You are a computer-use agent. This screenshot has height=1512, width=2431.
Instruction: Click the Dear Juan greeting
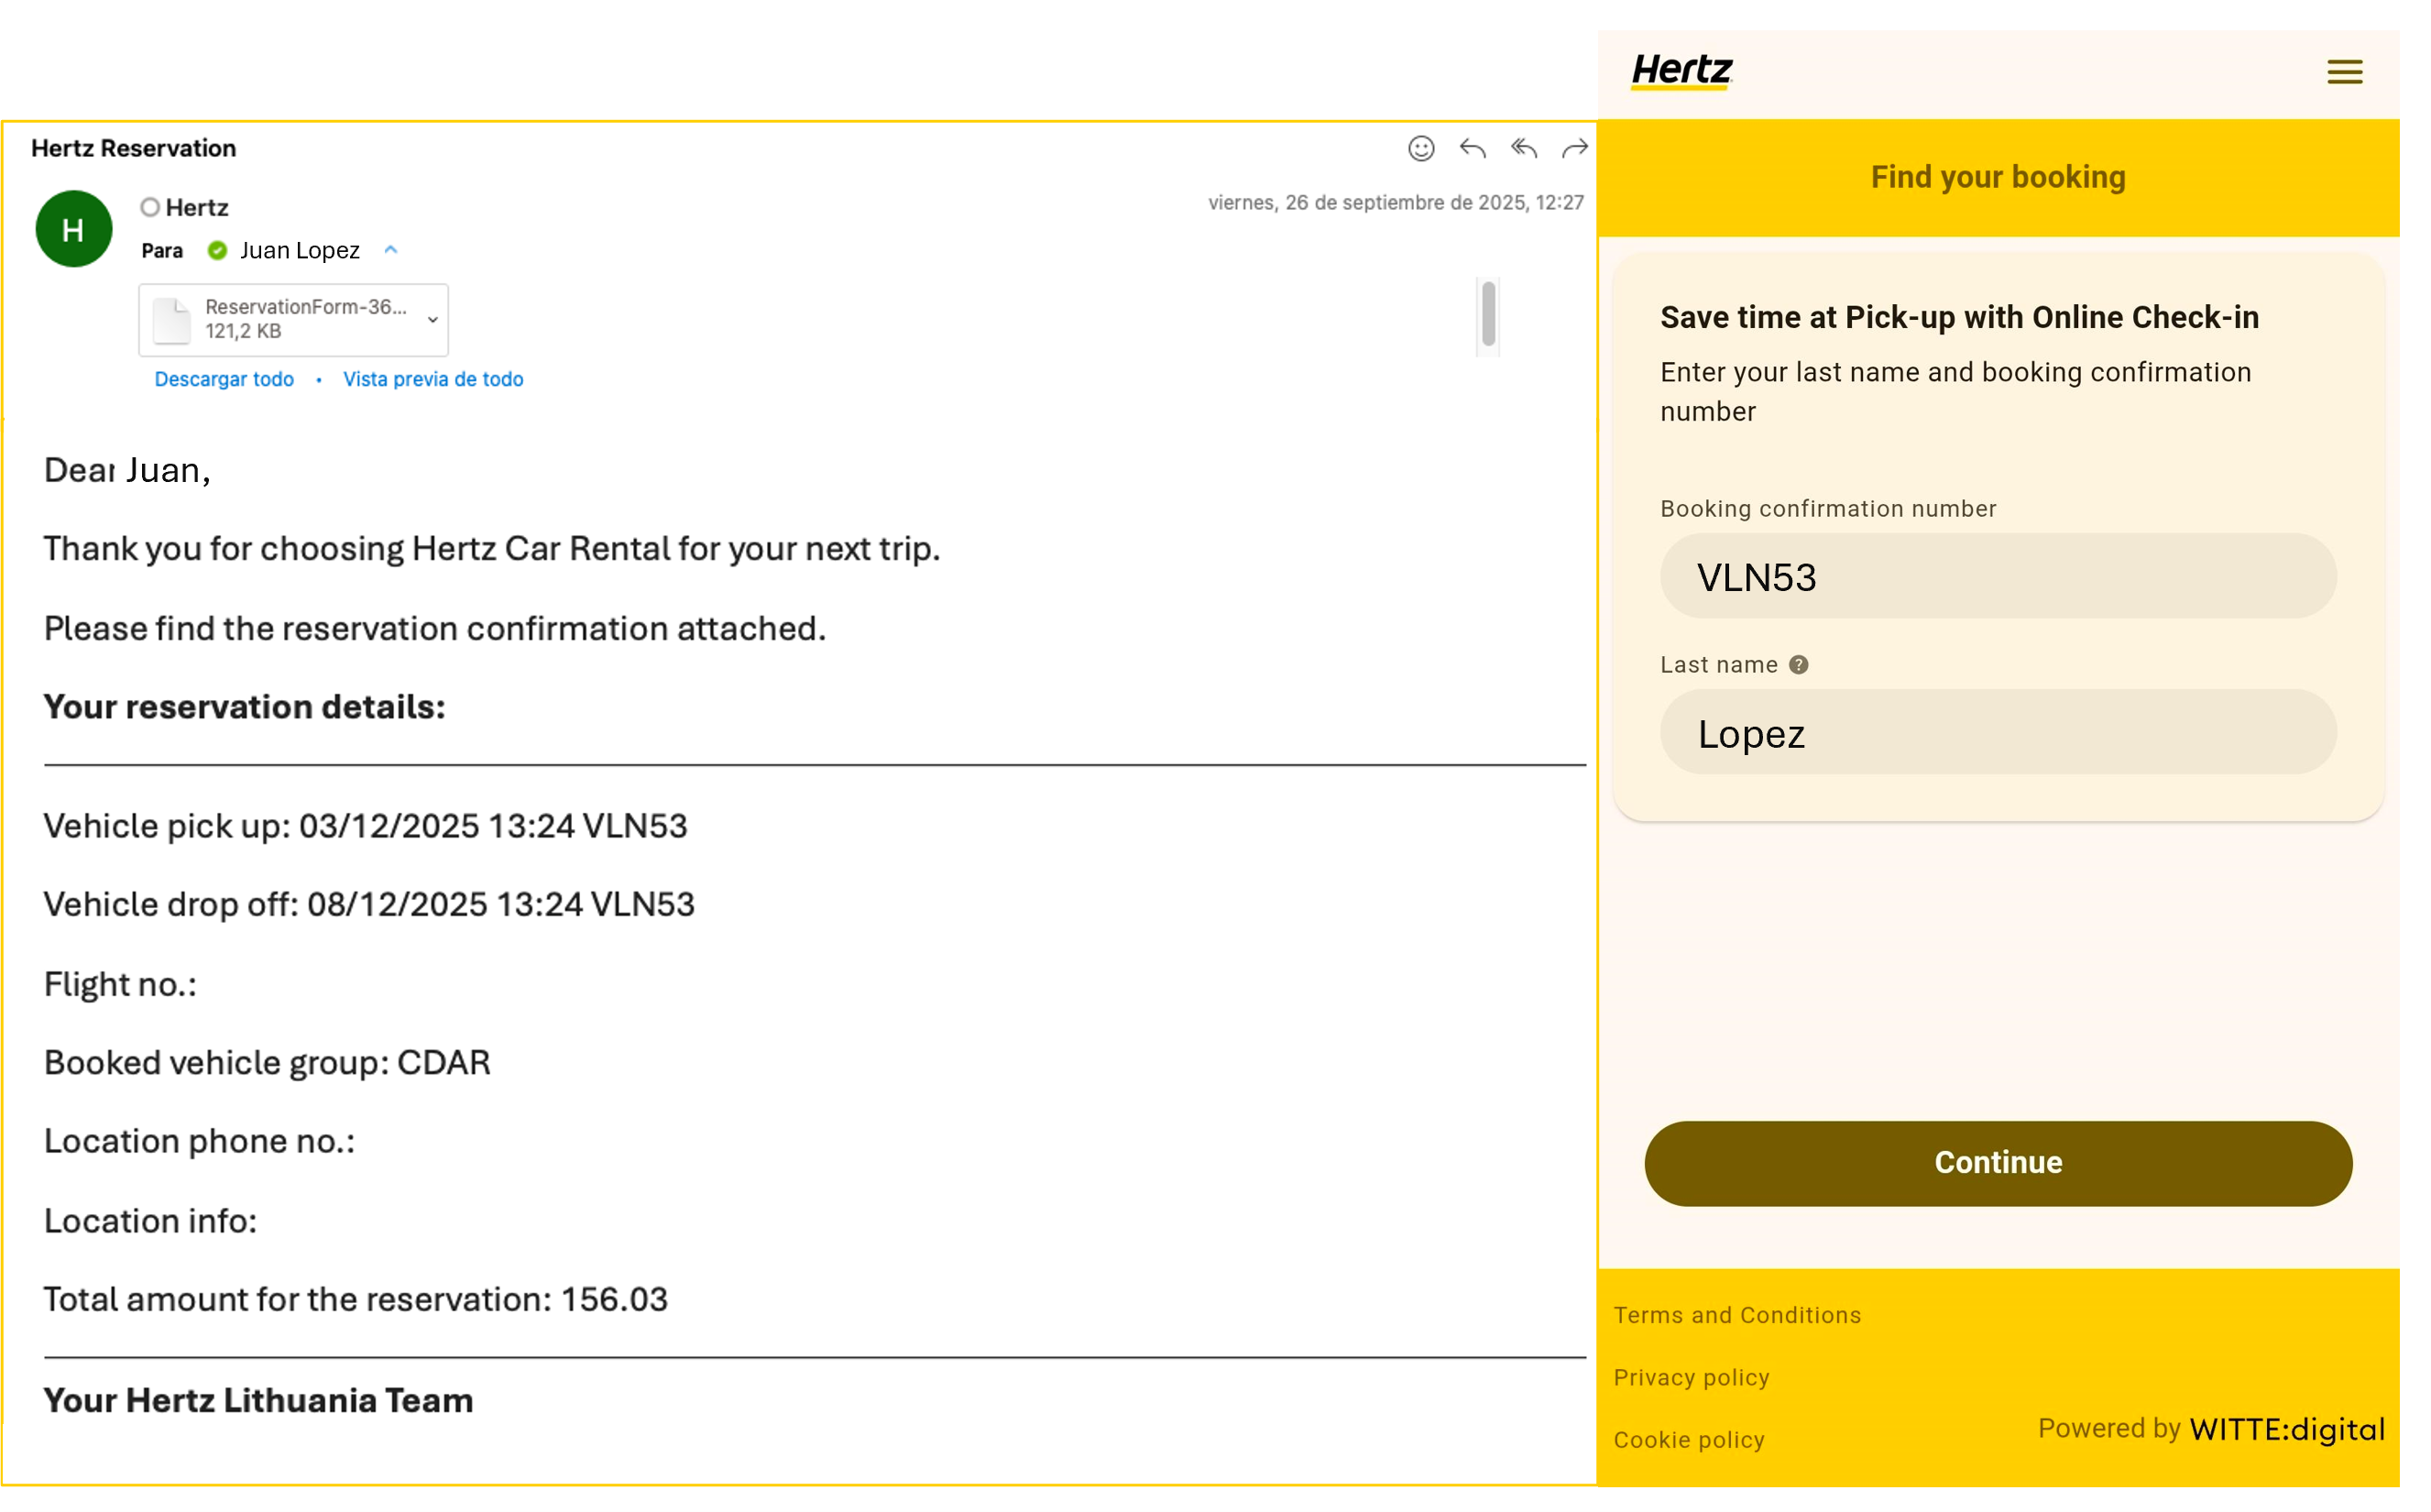coord(127,470)
